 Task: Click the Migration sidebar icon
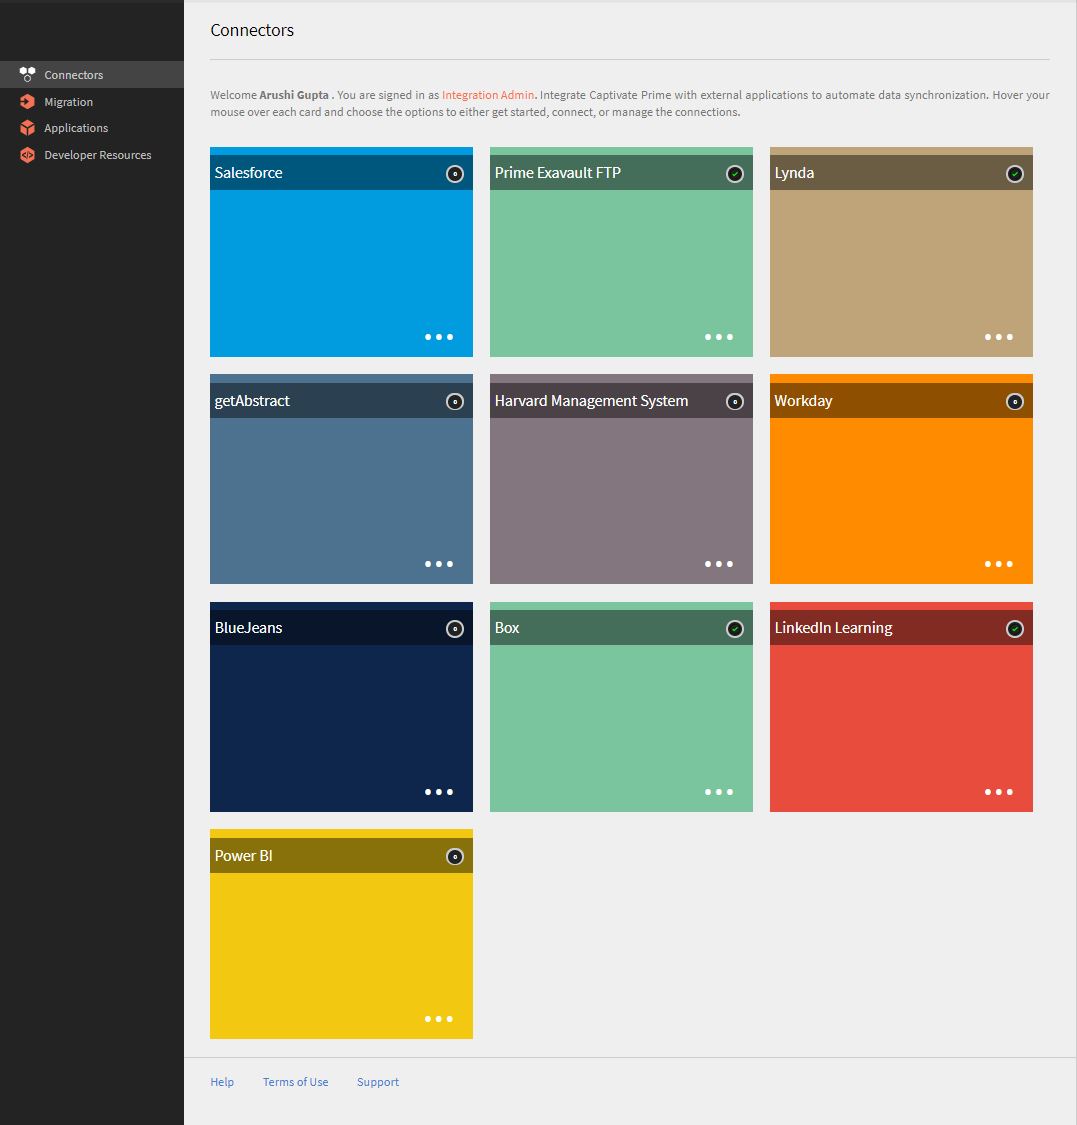pyautogui.click(x=27, y=102)
